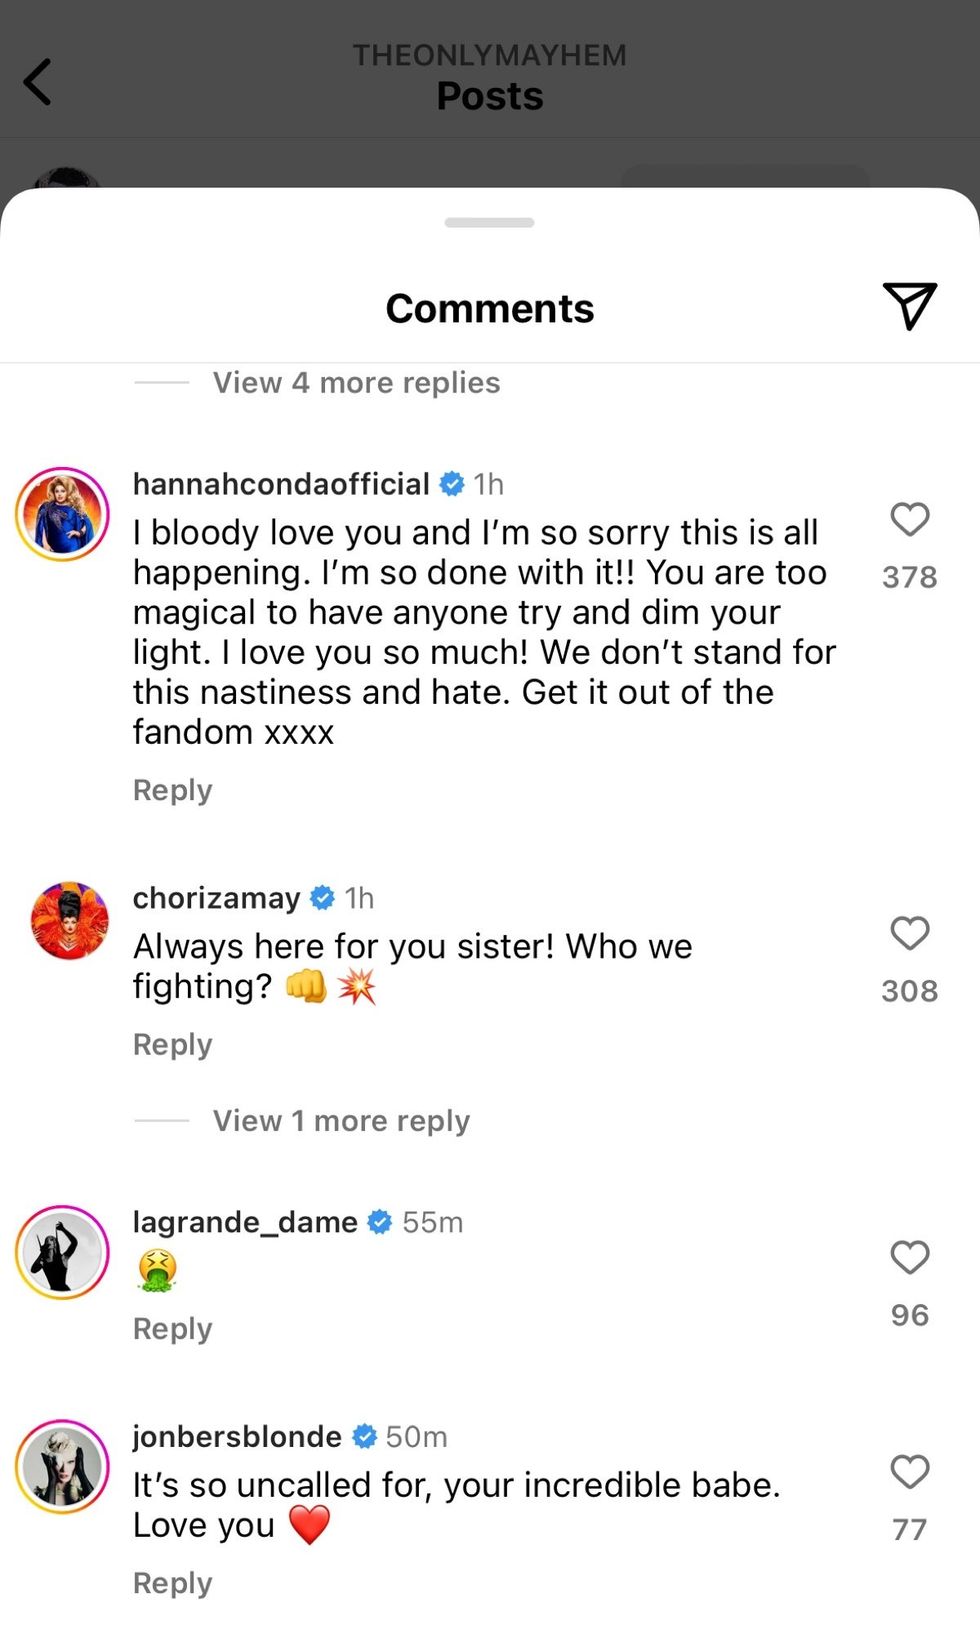Expand 'View 4 more replies'
The image size is (980, 1633).
[x=356, y=383]
